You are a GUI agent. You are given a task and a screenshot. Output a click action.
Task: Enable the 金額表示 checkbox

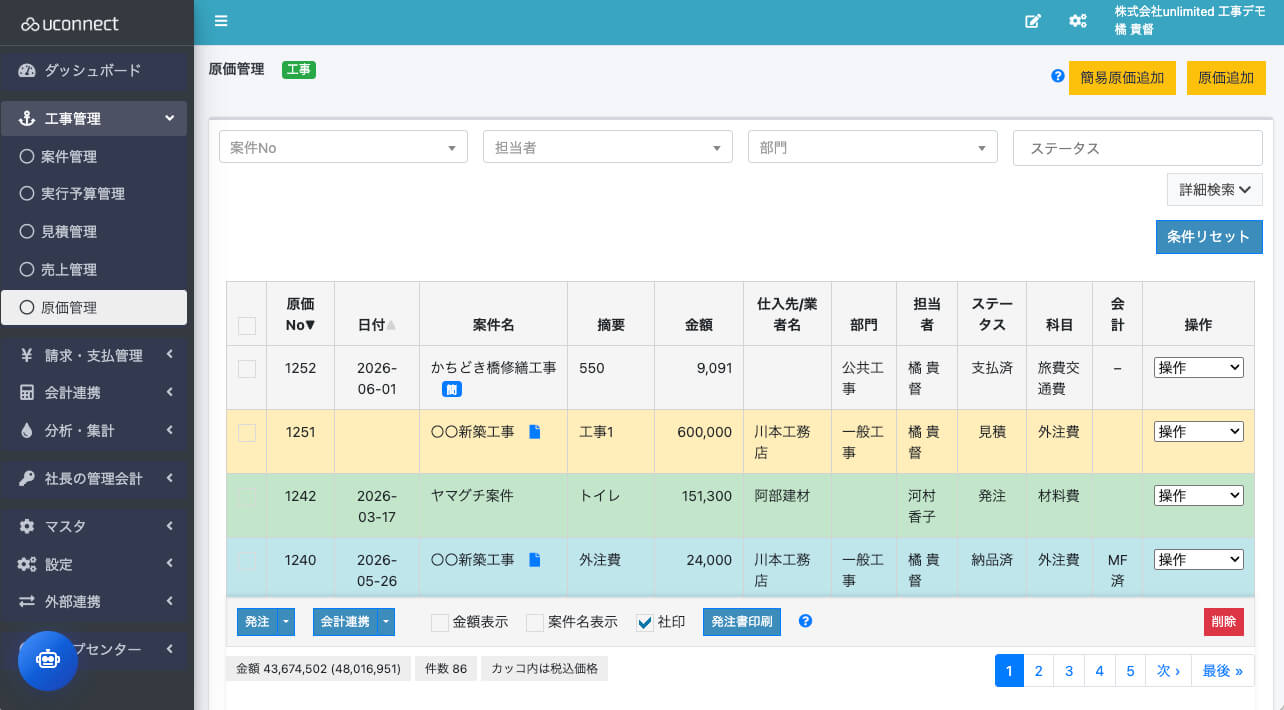(x=440, y=623)
